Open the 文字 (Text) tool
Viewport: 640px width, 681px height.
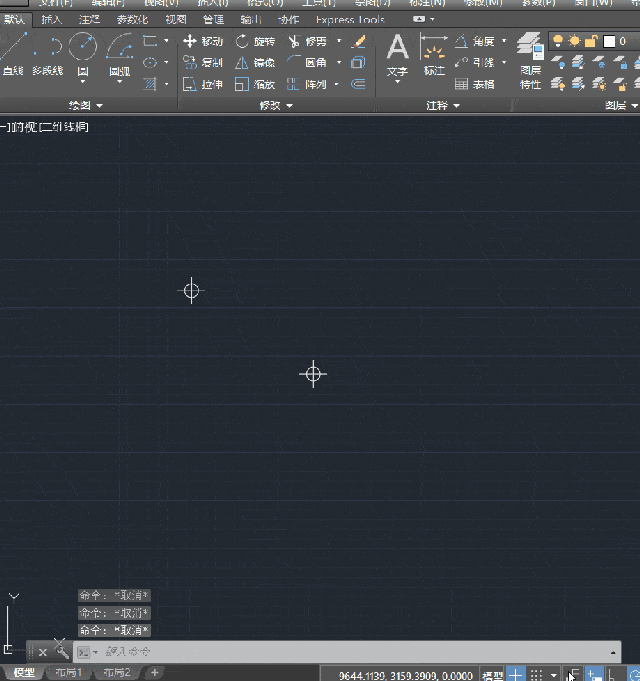point(397,53)
